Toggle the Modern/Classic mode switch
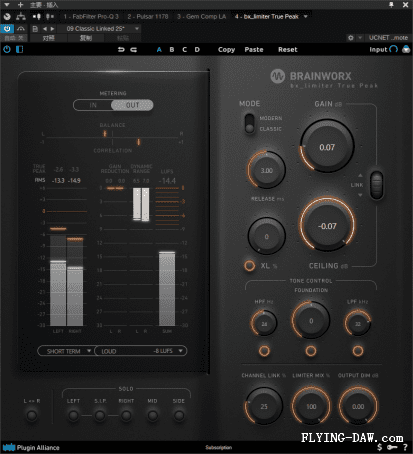 (249, 124)
